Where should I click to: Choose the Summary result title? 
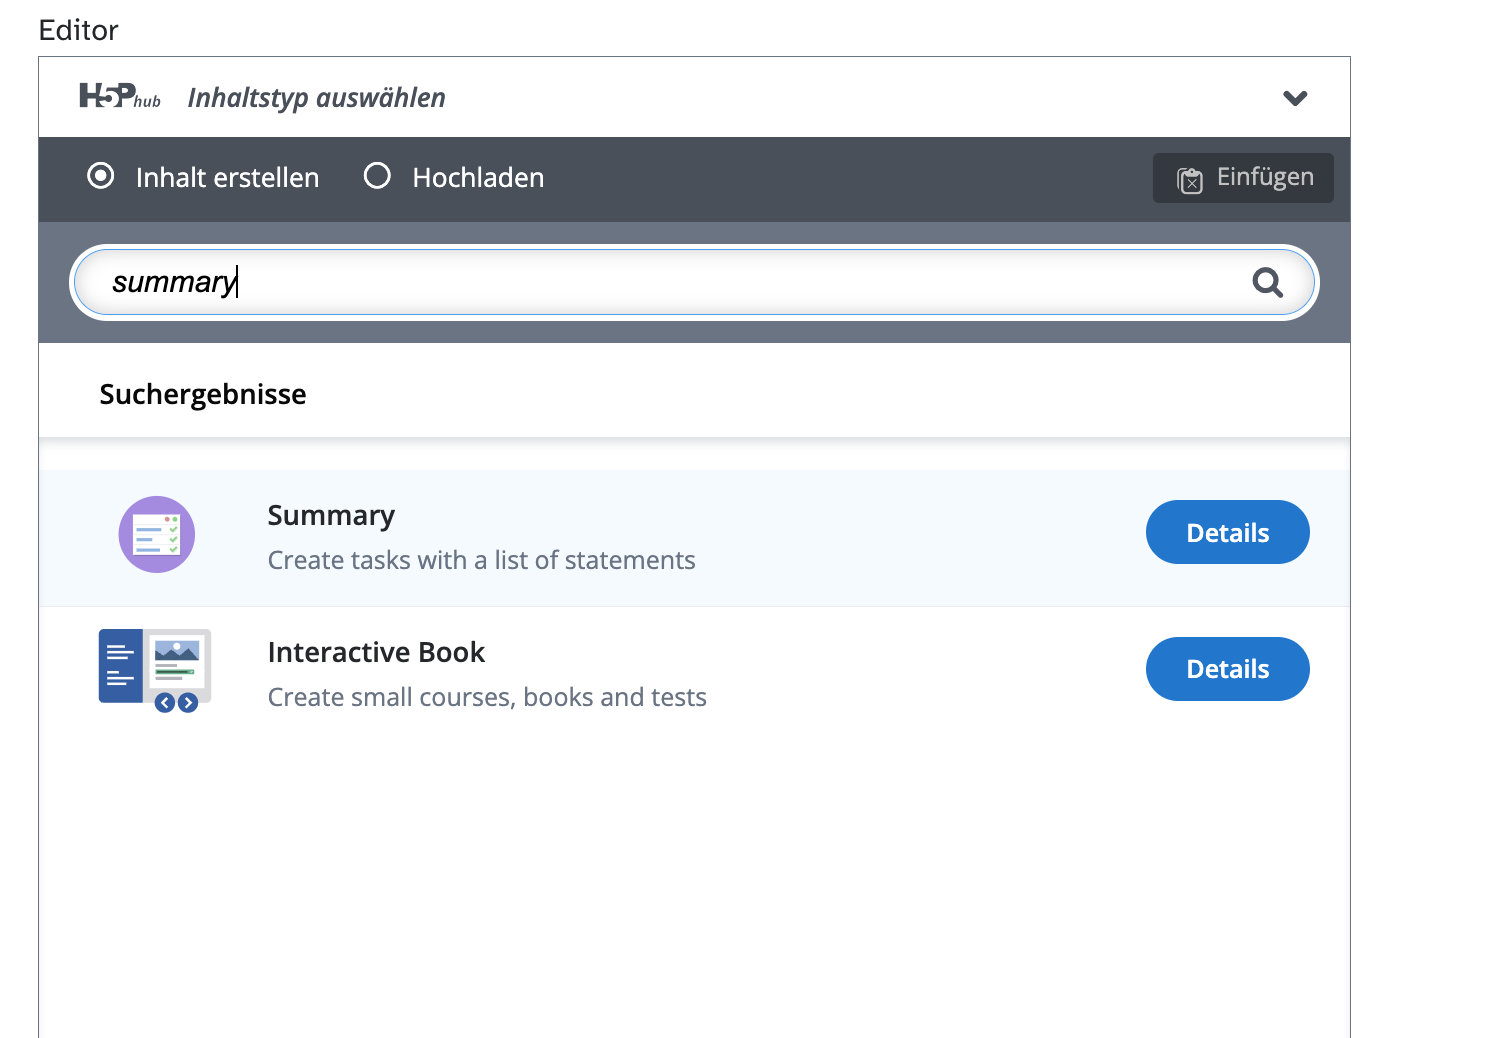click(x=331, y=516)
